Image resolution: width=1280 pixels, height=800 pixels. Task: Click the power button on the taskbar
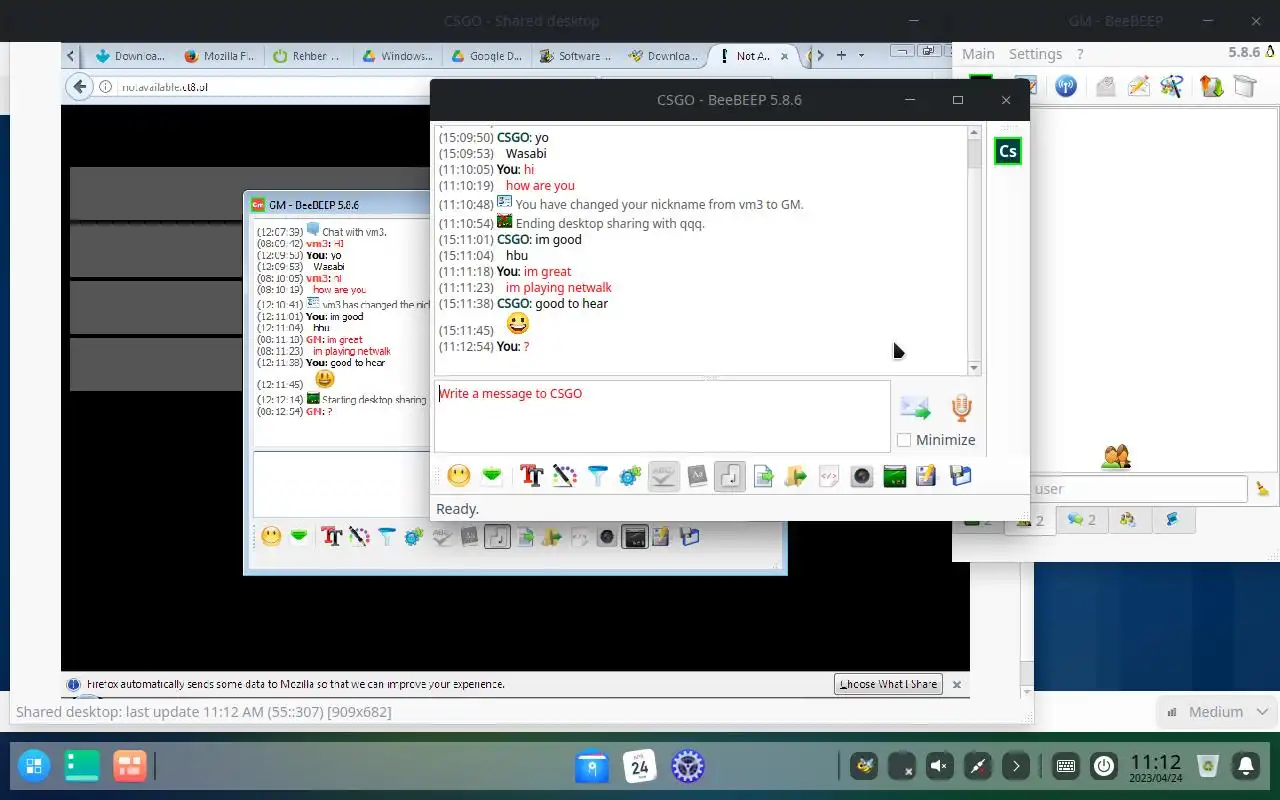(x=1104, y=767)
